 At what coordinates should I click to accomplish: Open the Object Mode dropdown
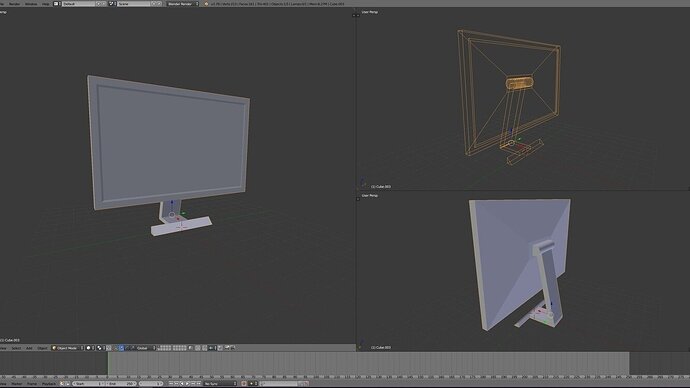[67, 348]
